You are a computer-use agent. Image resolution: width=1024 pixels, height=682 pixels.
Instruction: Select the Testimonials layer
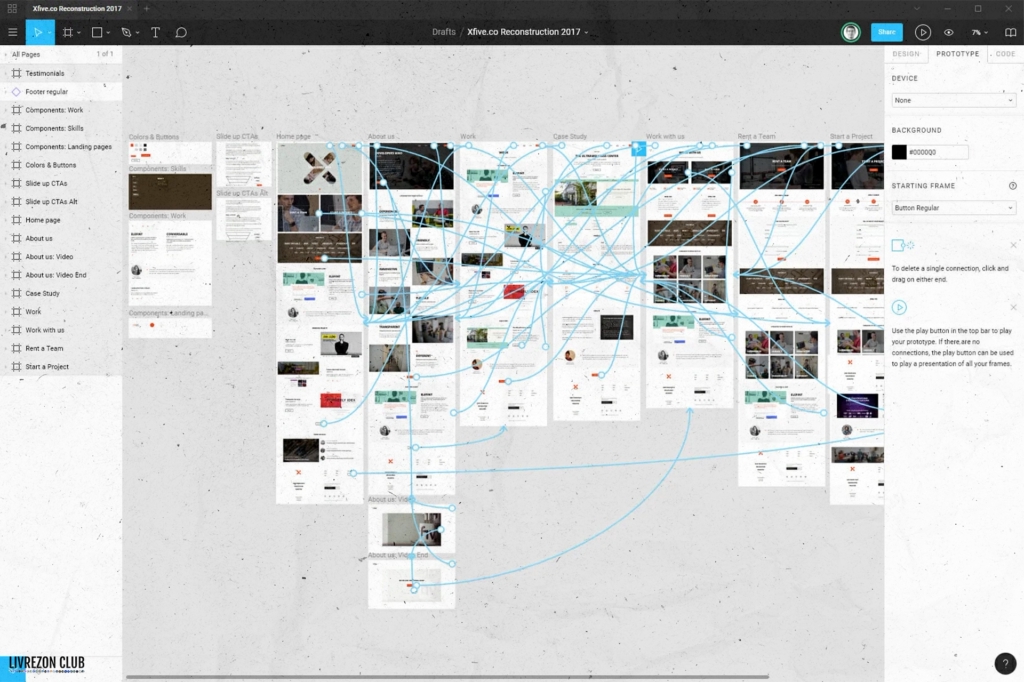click(61, 73)
